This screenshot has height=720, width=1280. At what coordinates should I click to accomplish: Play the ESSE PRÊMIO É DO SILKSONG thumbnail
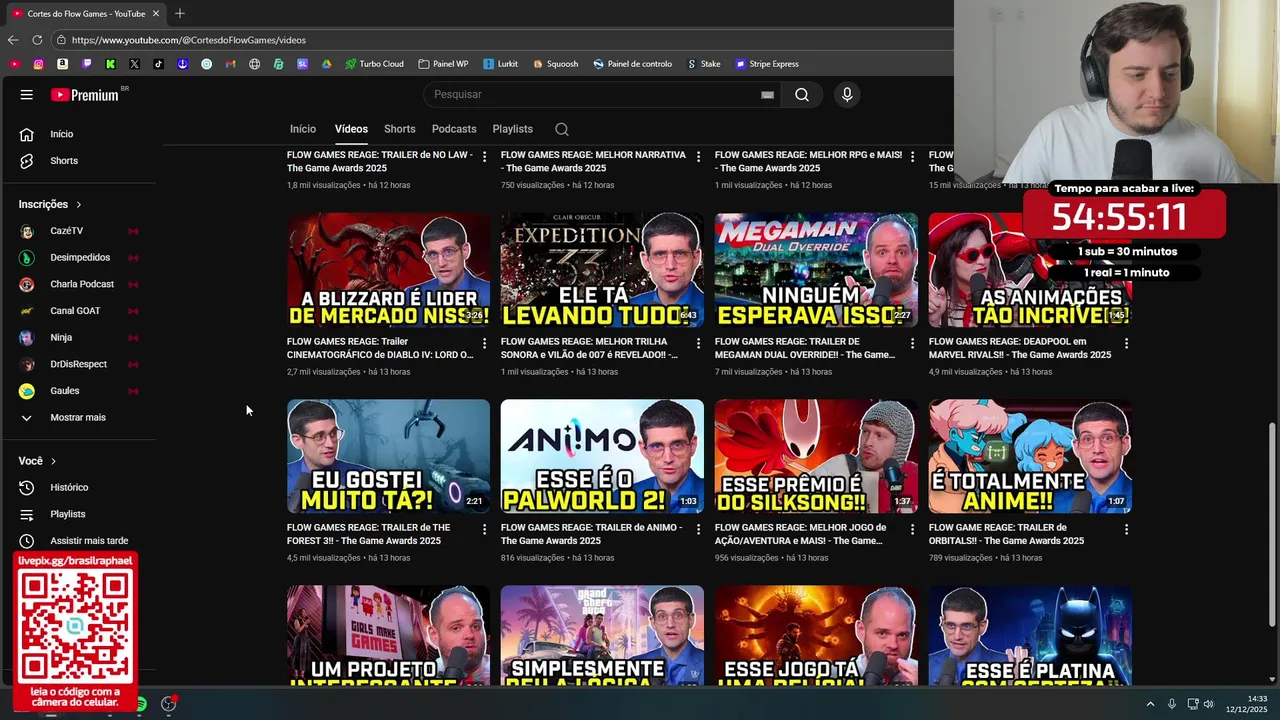pos(816,456)
